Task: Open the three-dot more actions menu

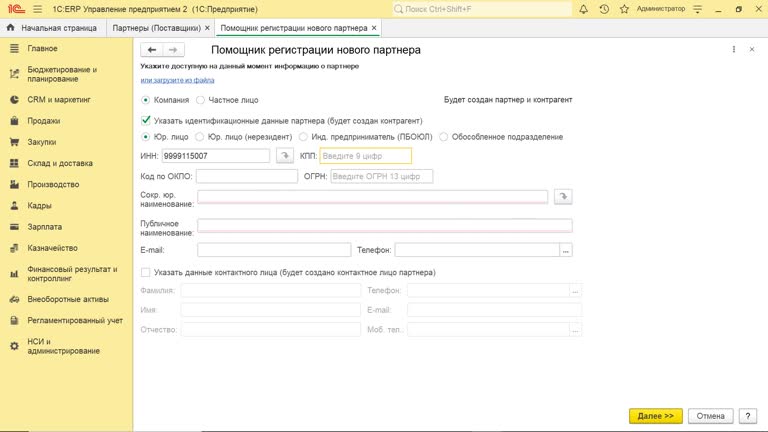Action: [x=735, y=49]
